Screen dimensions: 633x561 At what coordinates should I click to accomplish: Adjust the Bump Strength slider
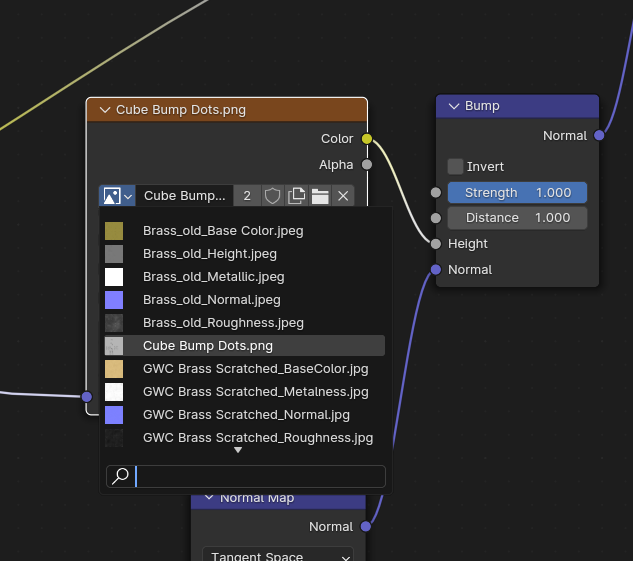point(517,193)
